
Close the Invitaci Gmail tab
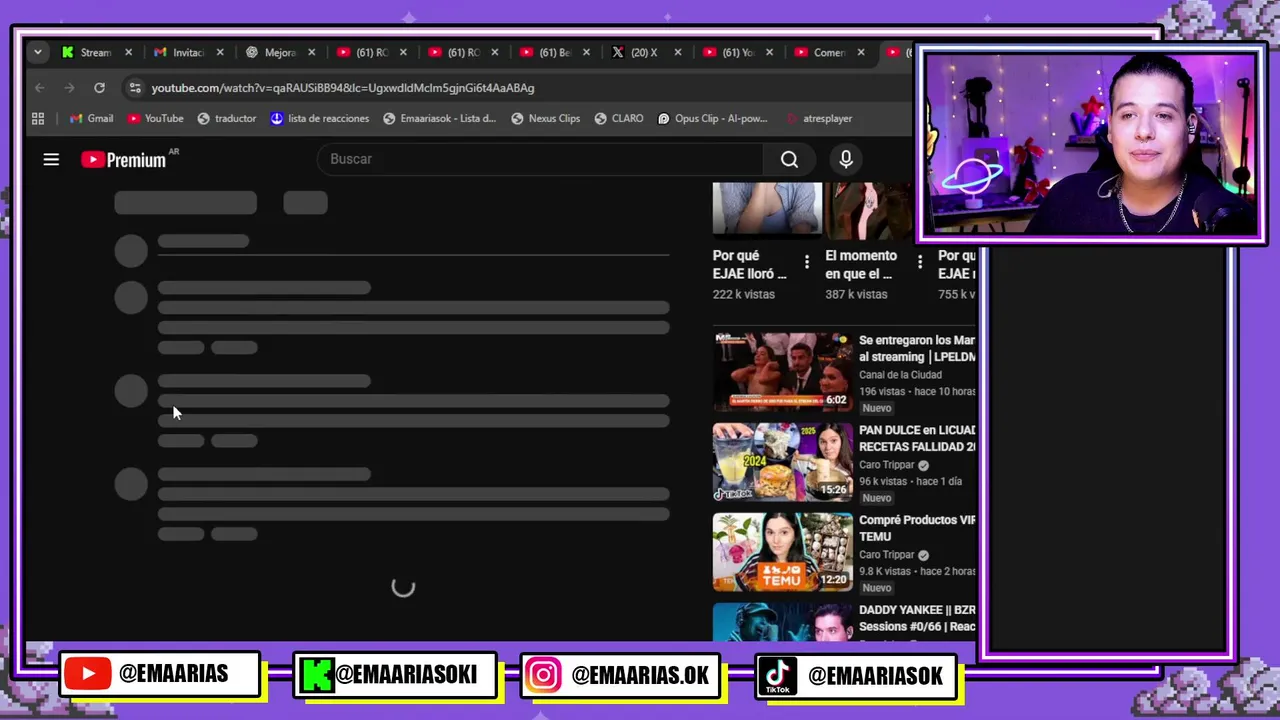(x=220, y=52)
